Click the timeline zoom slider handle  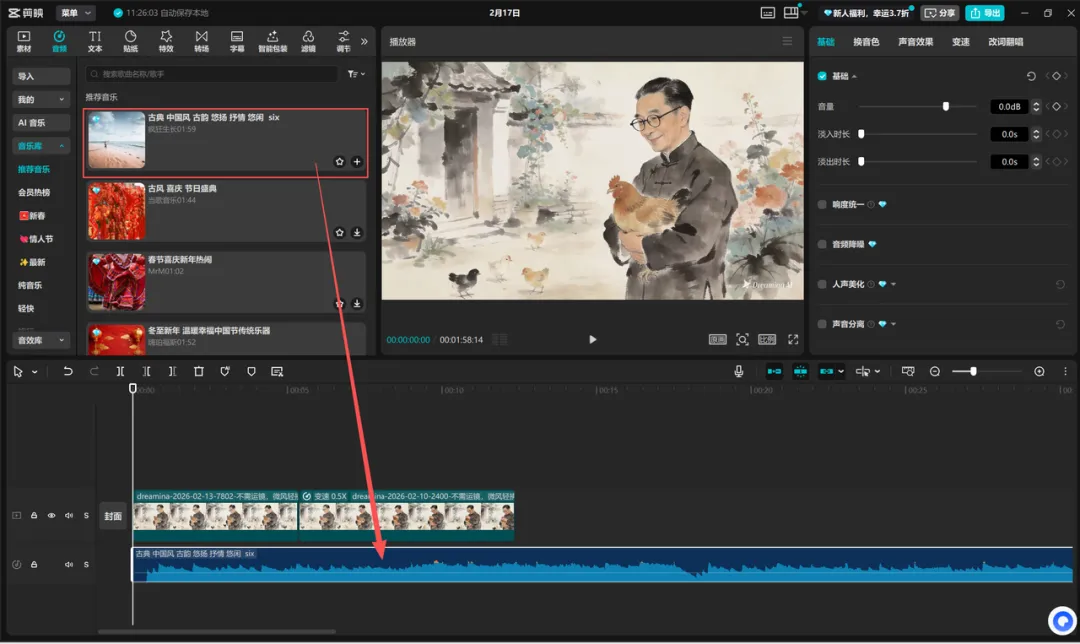[973, 371]
